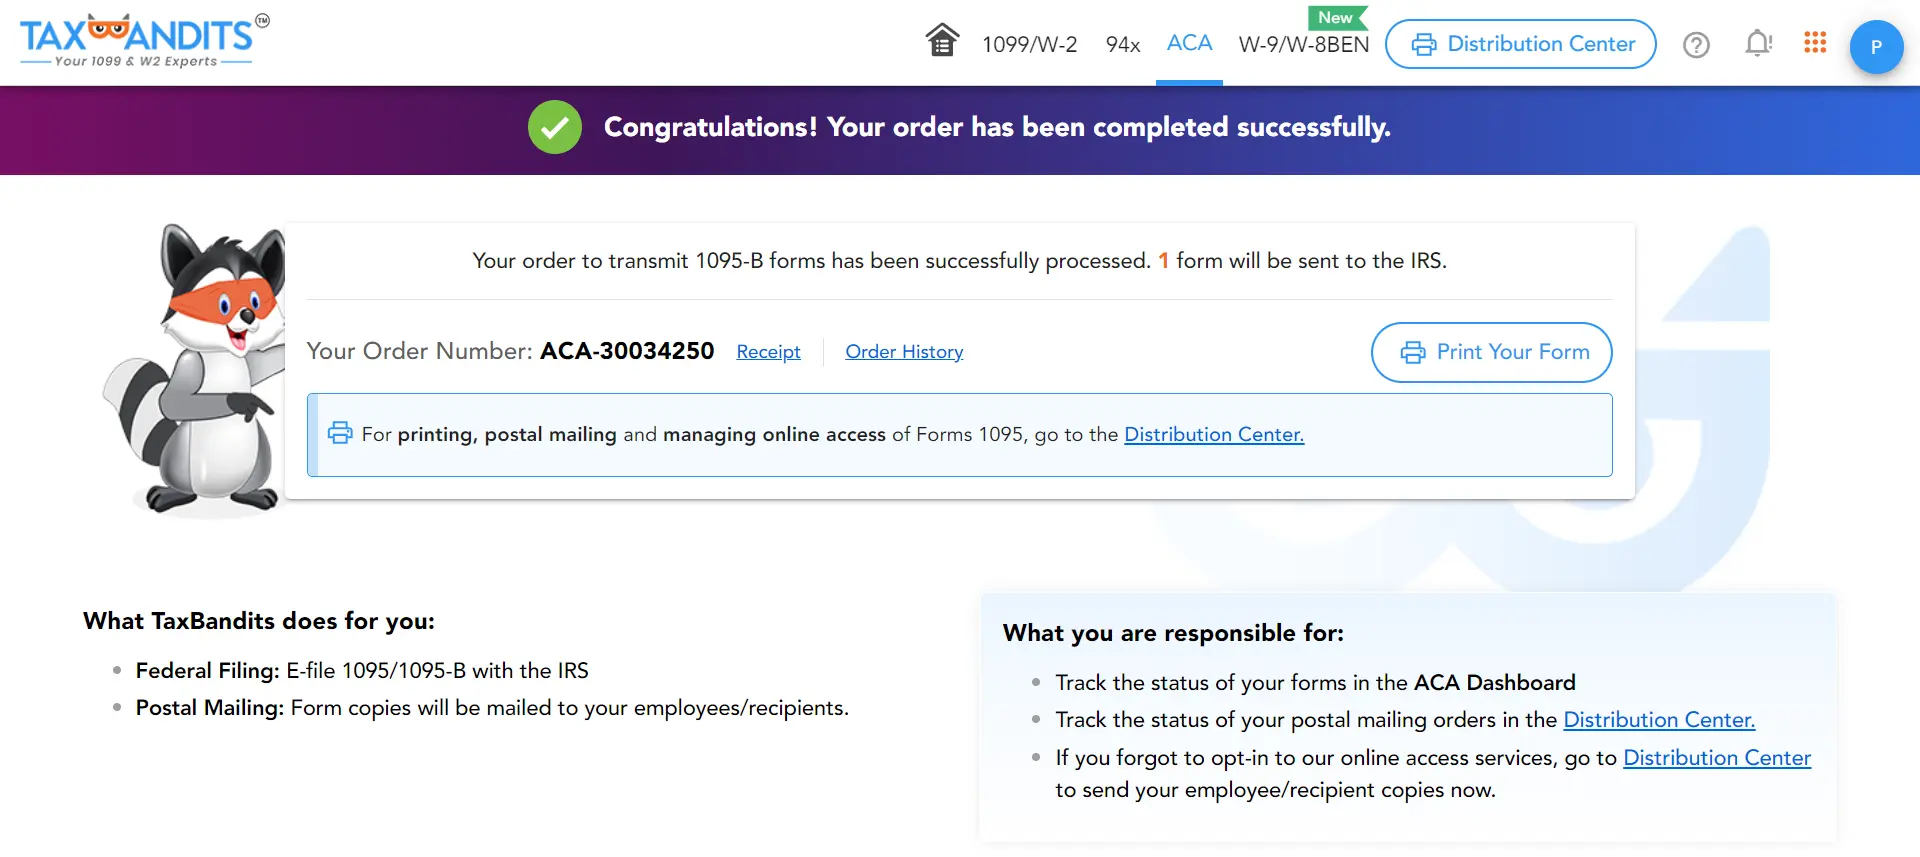This screenshot has height=857, width=1920.
Task: Click the TaxBandits logo
Action: pyautogui.click(x=140, y=40)
